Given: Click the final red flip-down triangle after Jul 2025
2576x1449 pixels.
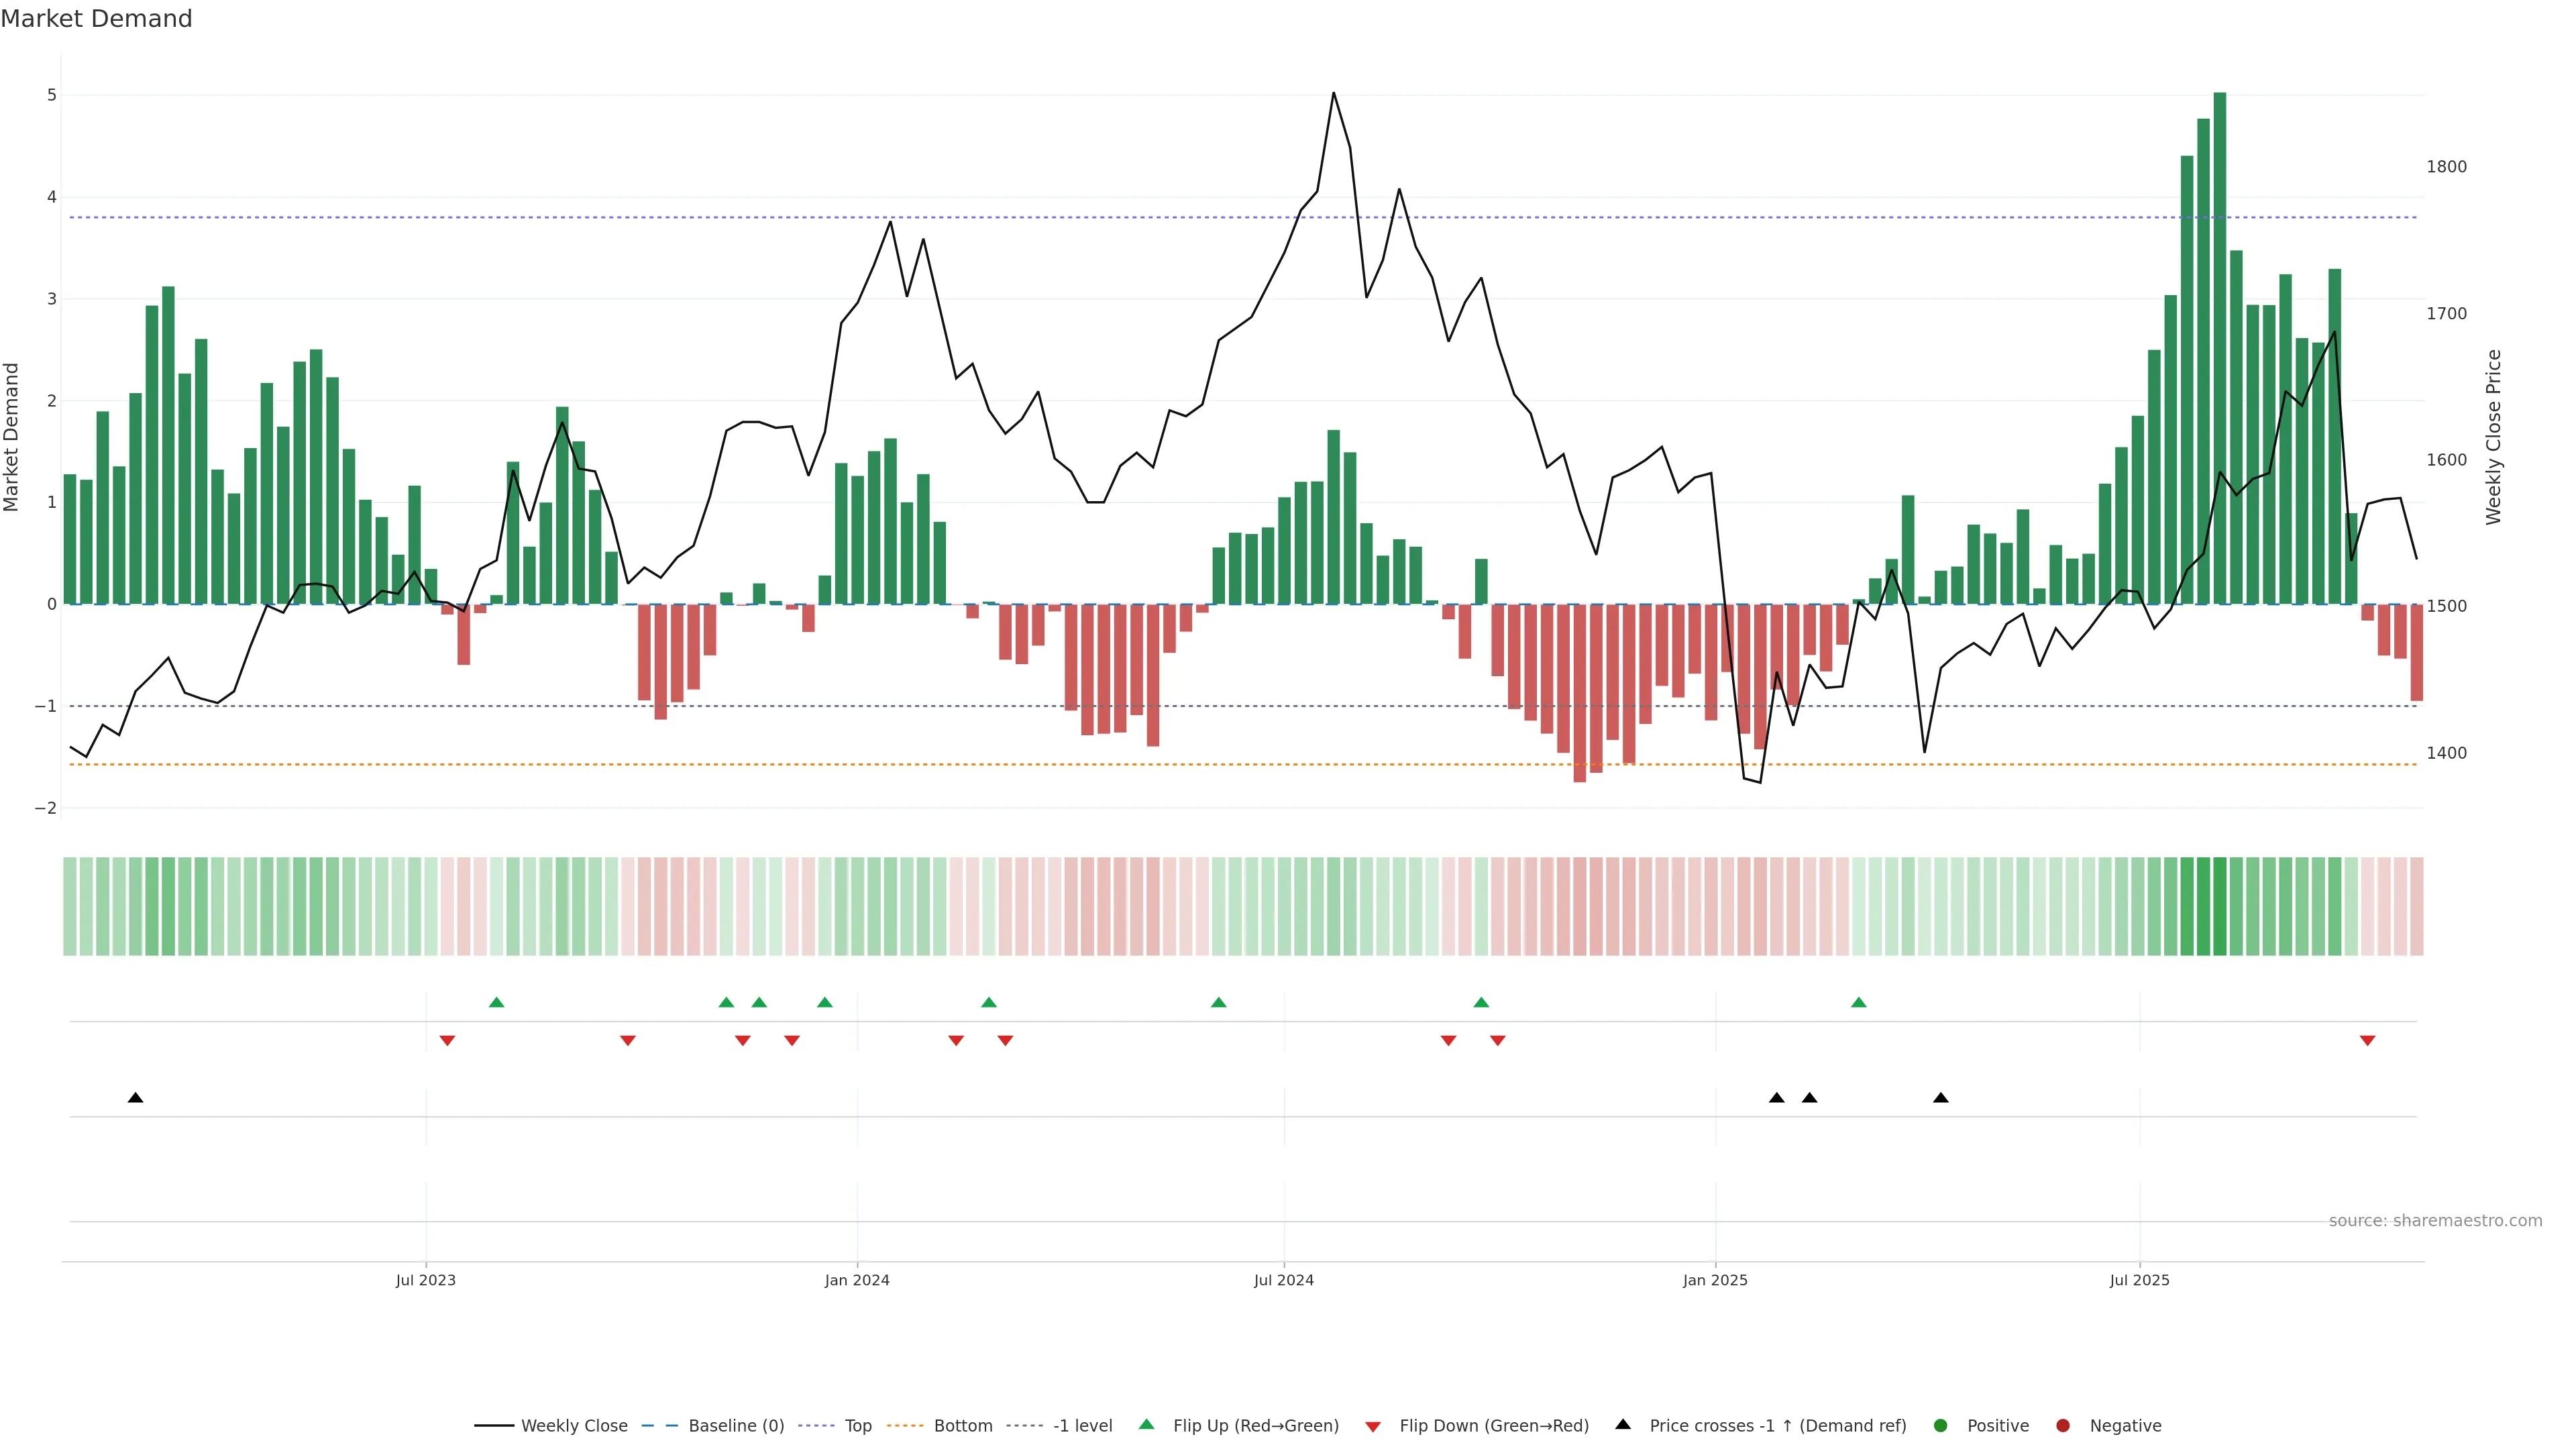Looking at the screenshot, I should click(2367, 1041).
